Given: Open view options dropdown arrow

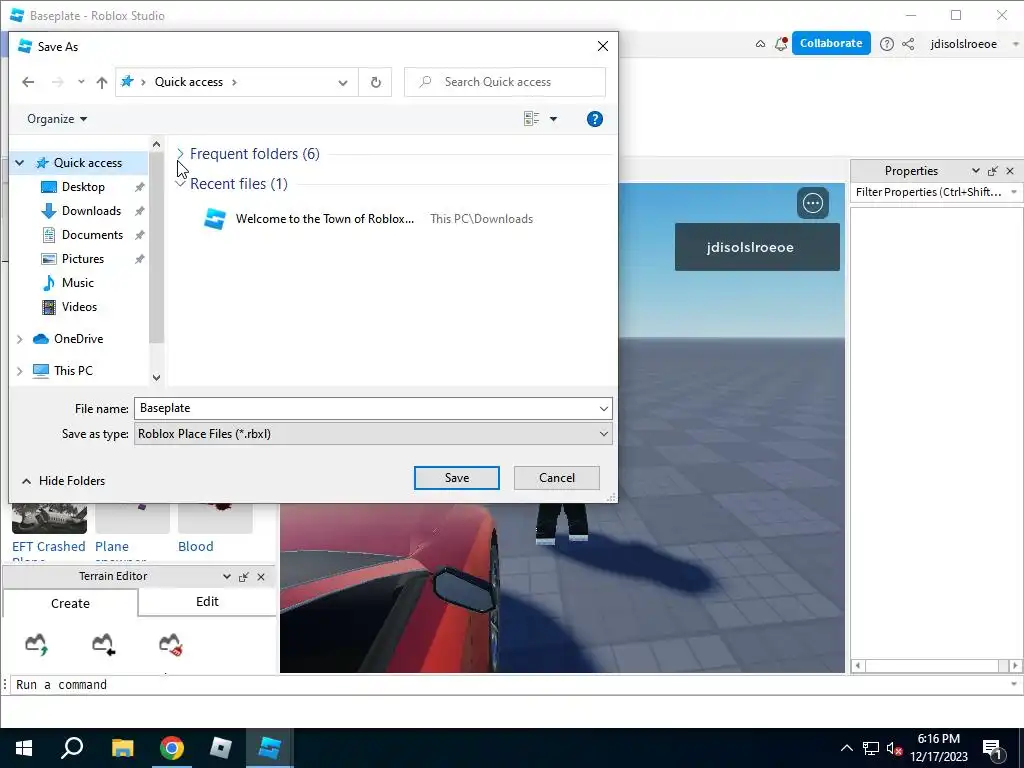Looking at the screenshot, I should pyautogui.click(x=553, y=119).
